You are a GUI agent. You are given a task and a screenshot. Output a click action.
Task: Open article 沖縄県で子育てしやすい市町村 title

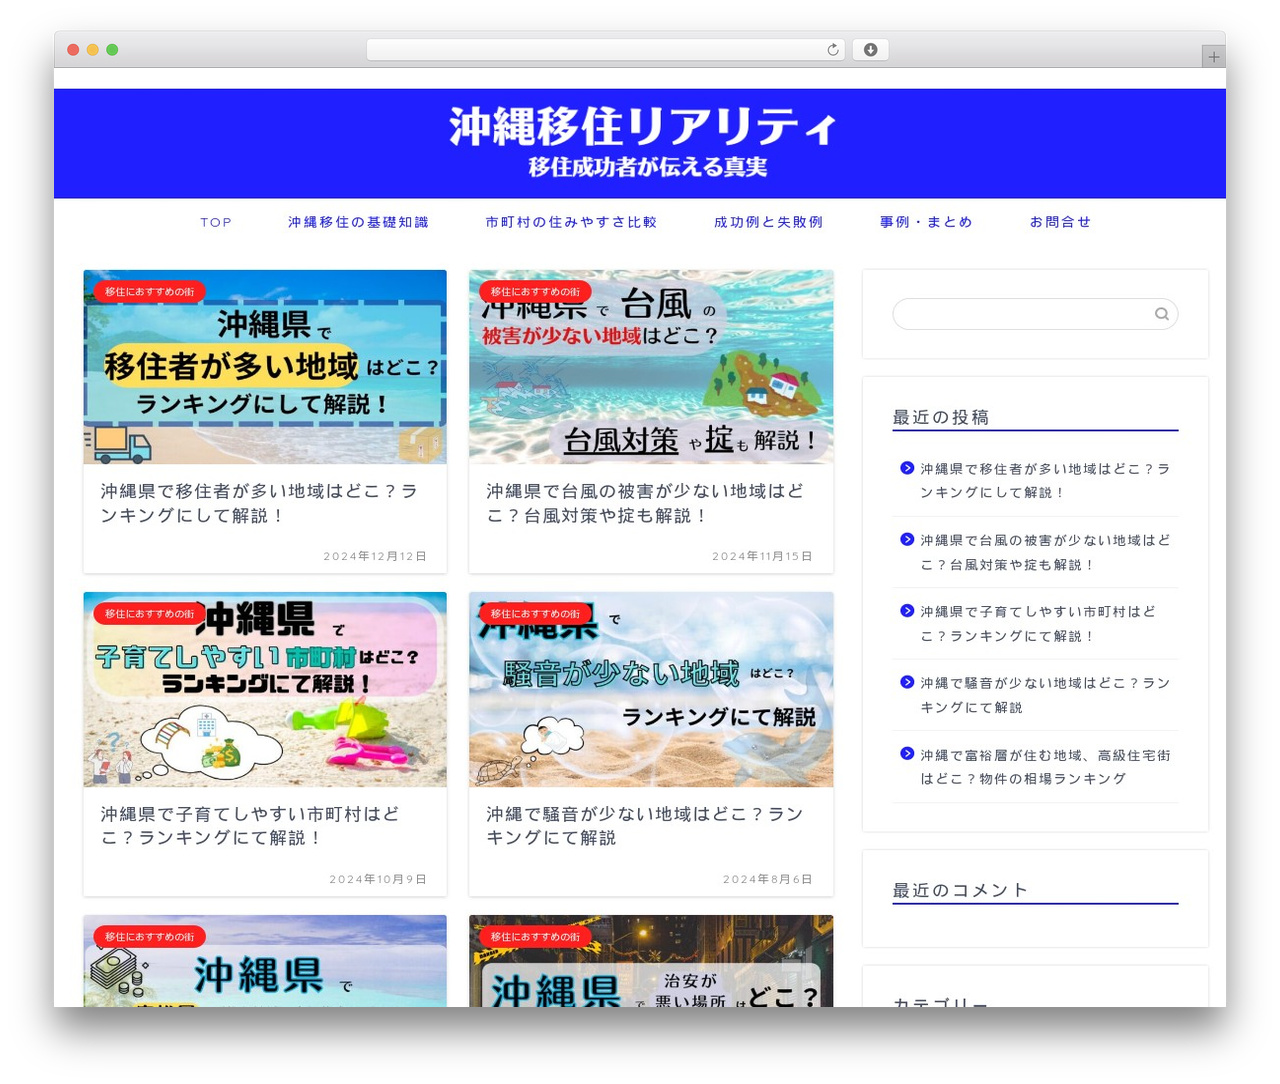(x=250, y=826)
